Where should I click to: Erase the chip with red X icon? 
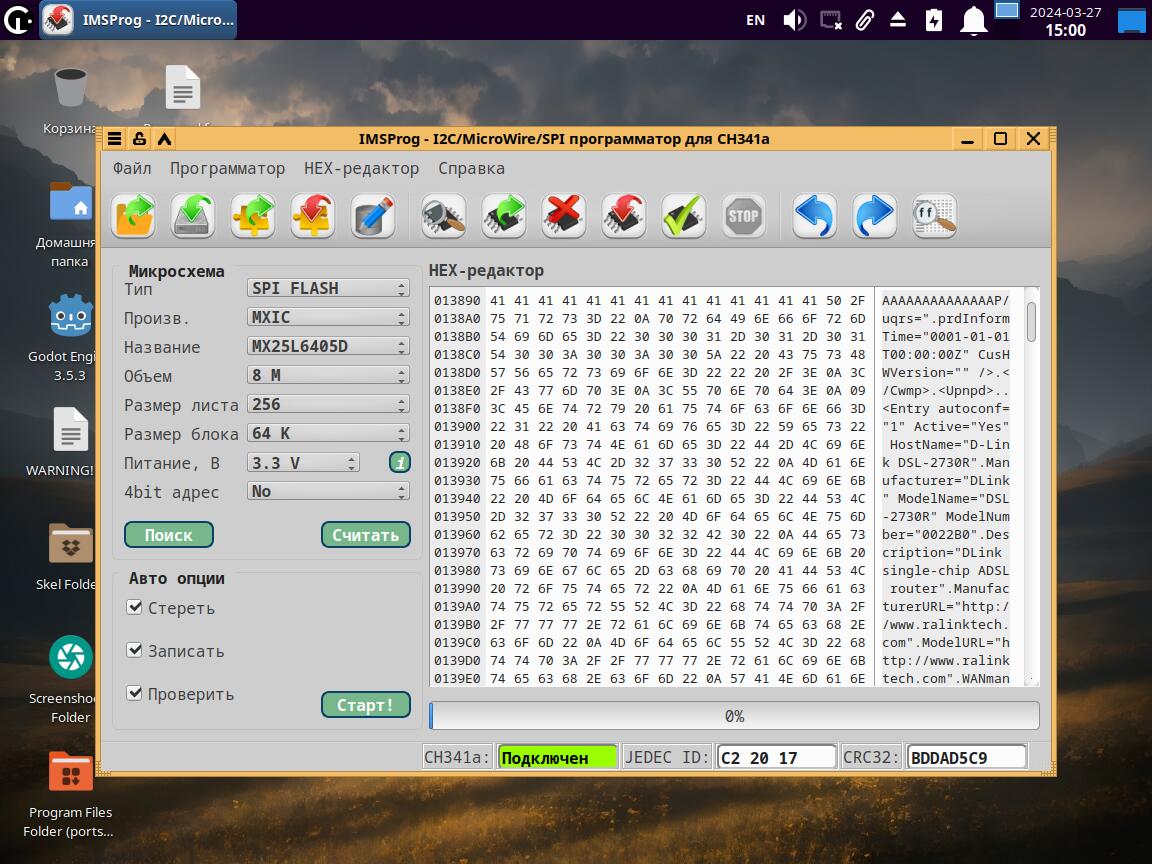(564, 216)
